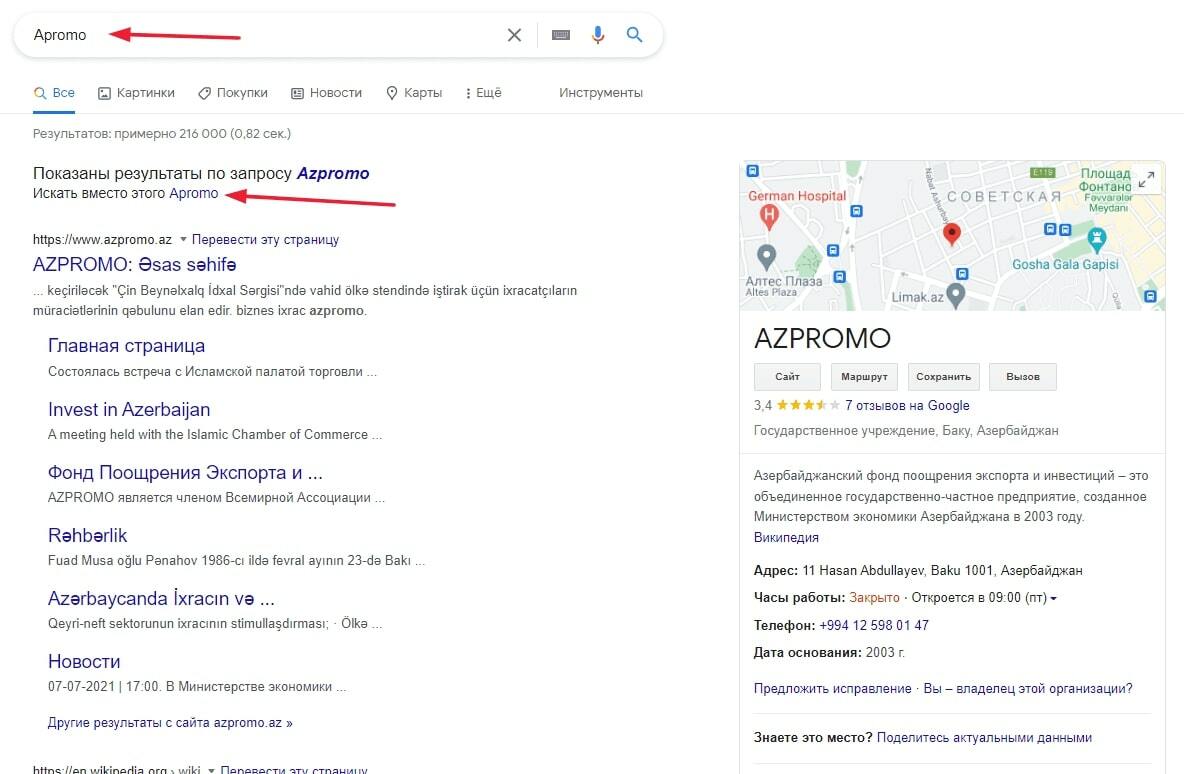Image resolution: width=1184 pixels, height=774 pixels.
Task: Open dropdown arrow next to azpromo.az URL
Action: 183,239
